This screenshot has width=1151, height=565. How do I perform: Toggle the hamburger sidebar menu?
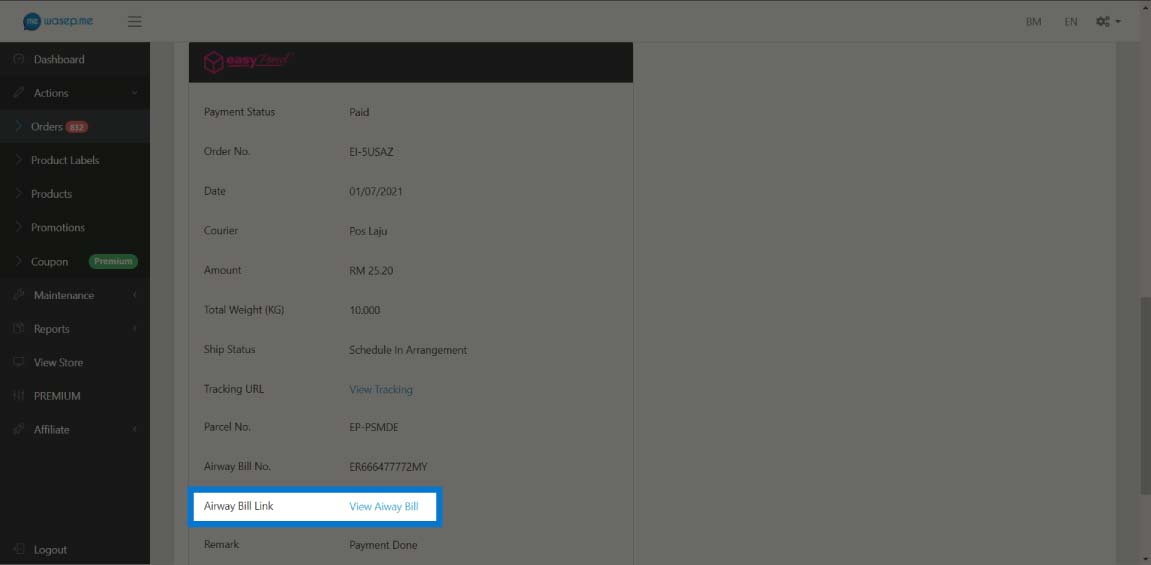click(134, 22)
